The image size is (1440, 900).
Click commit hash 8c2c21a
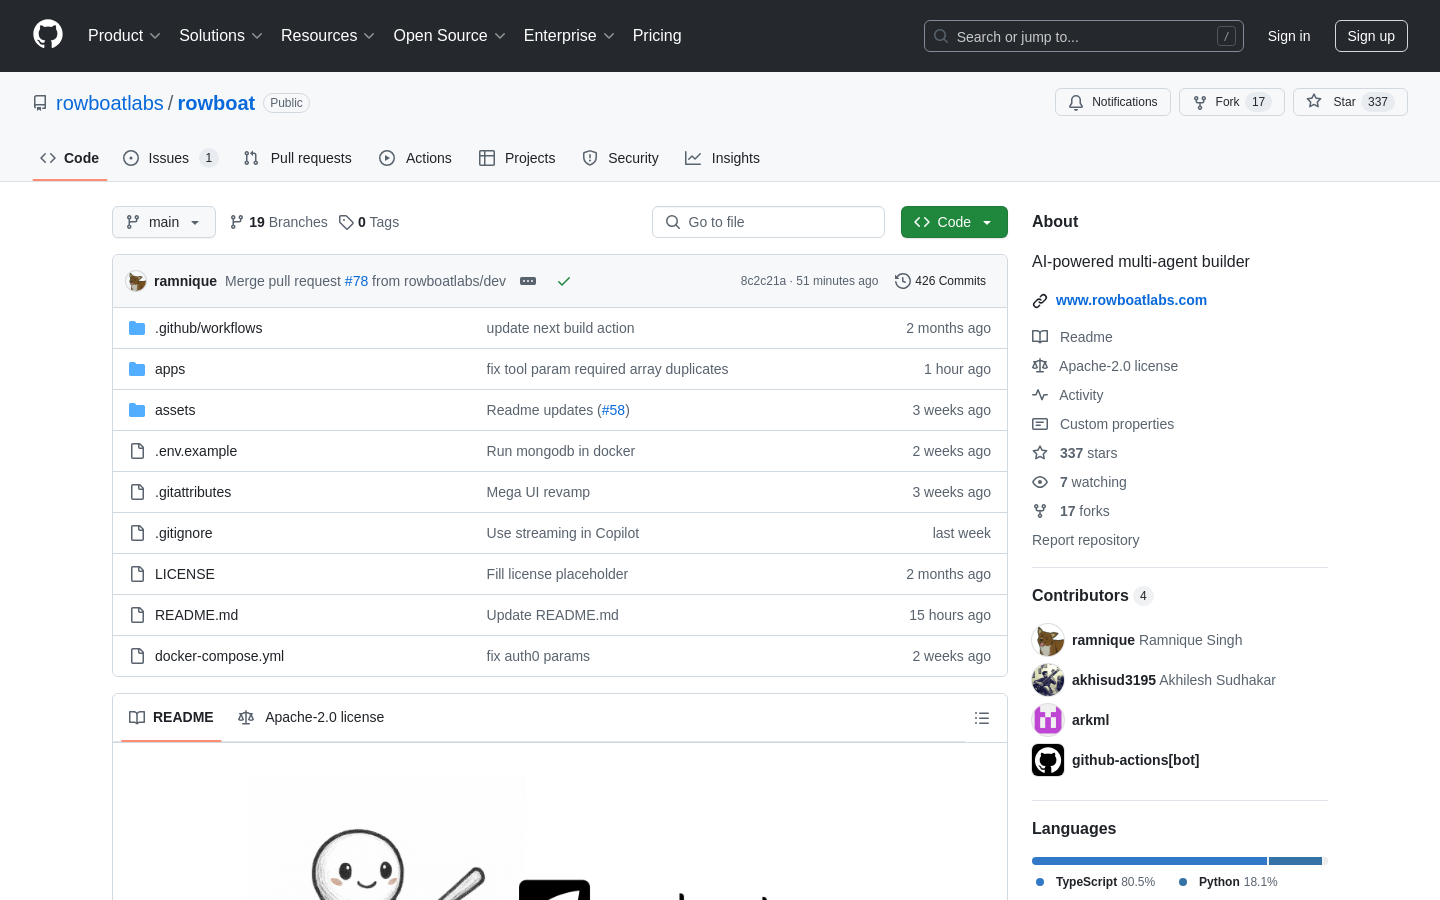point(763,281)
